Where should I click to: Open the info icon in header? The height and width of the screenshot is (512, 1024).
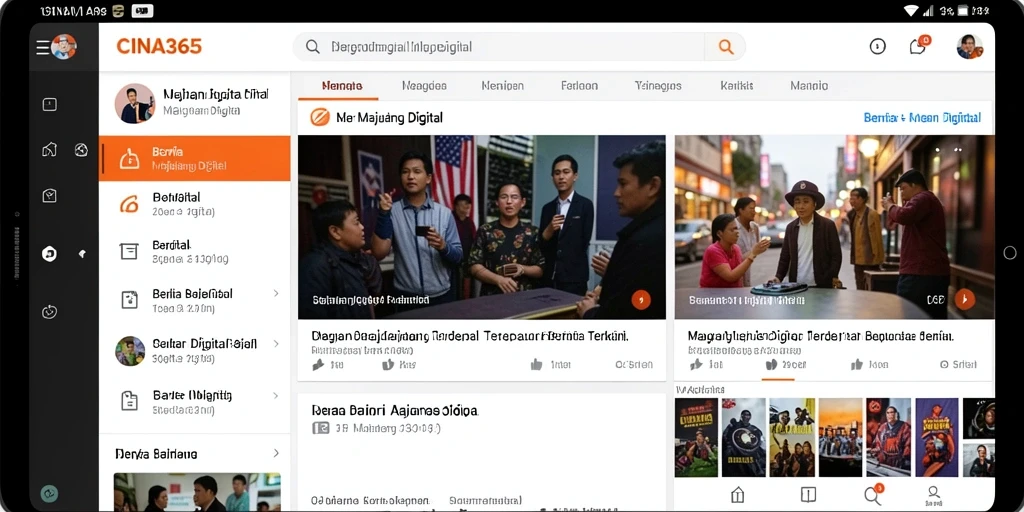[877, 46]
